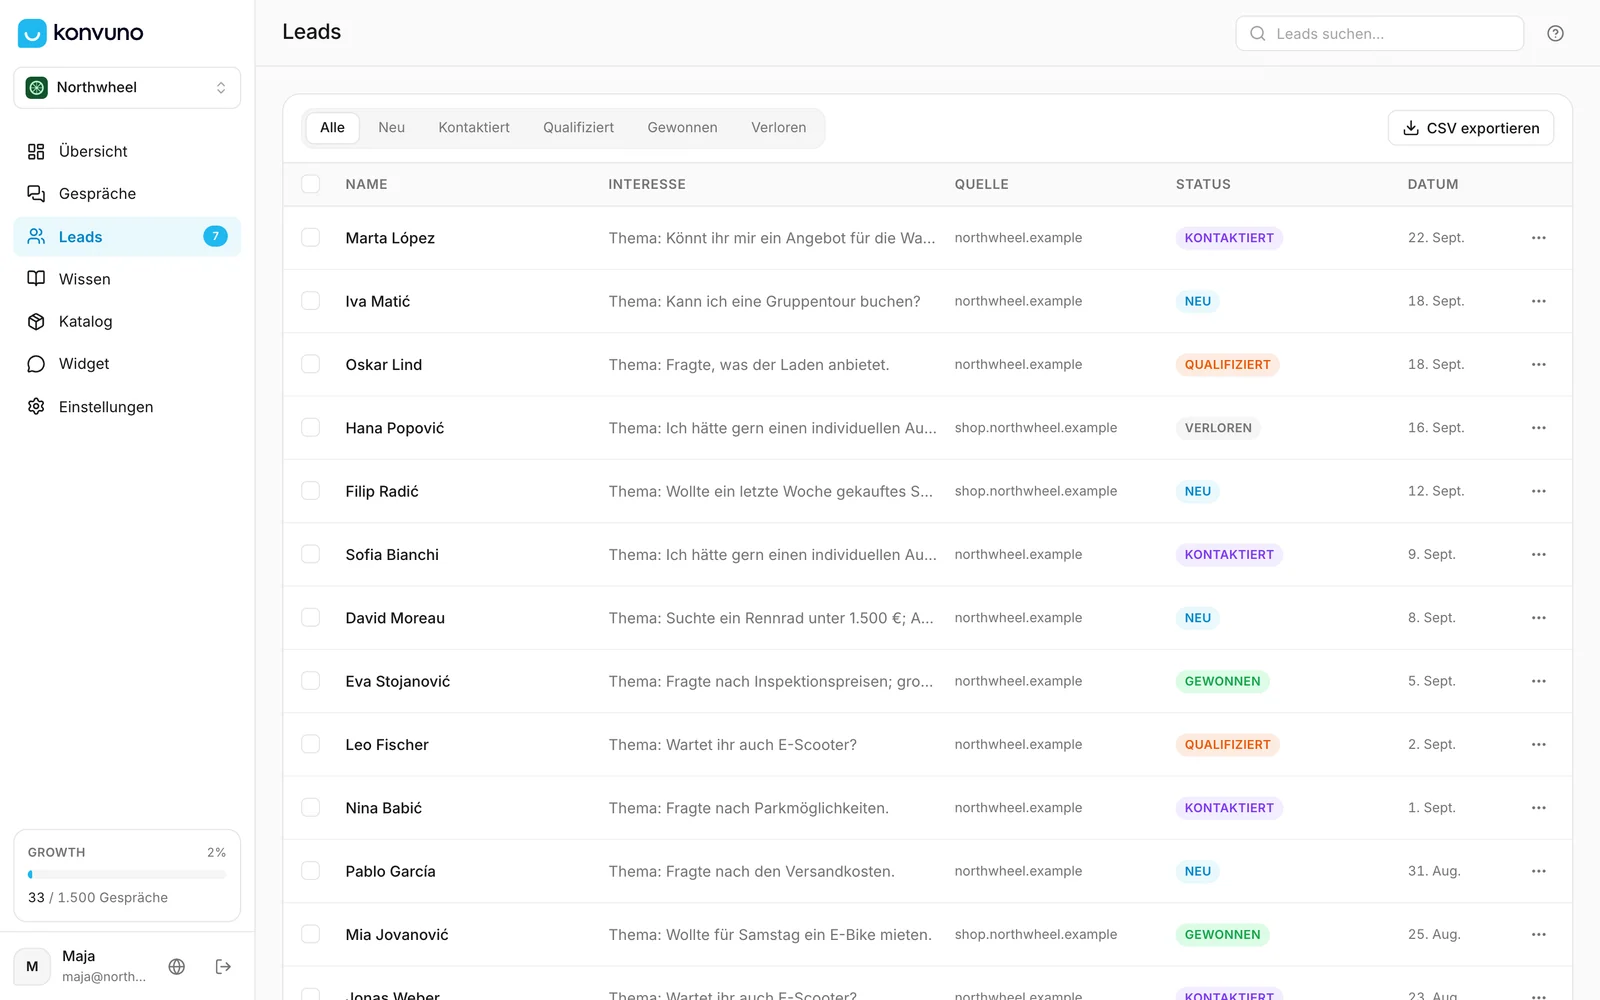Select the Marta López row checkbox
Image resolution: width=1600 pixels, height=1000 pixels.
tap(311, 238)
